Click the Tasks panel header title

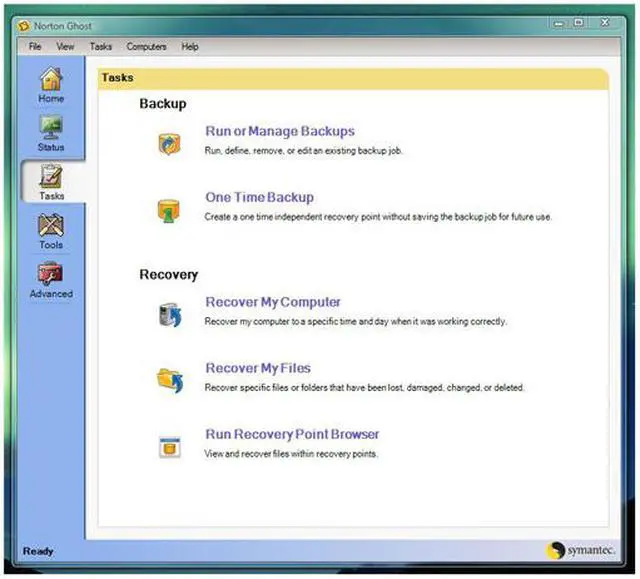(x=118, y=78)
